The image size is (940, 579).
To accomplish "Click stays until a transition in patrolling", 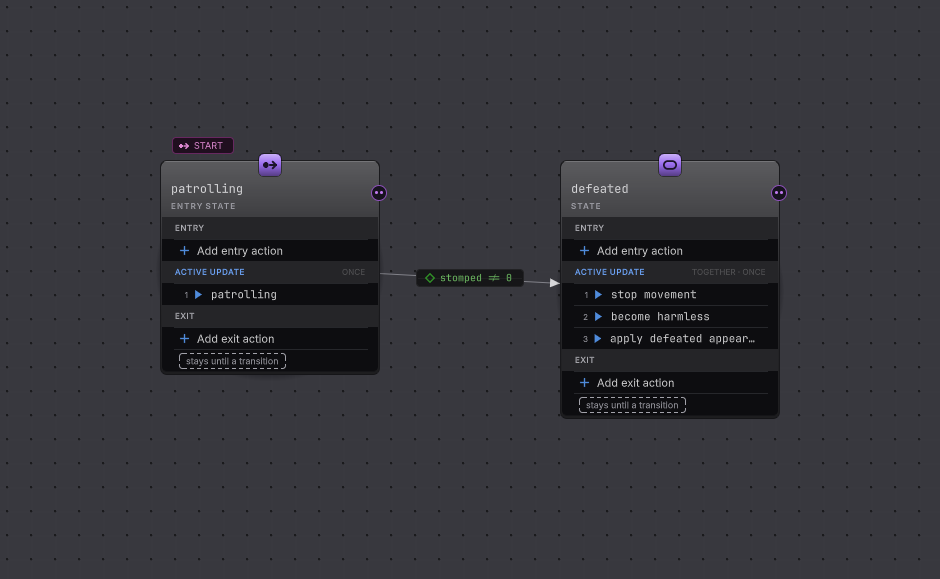I will click(232, 361).
